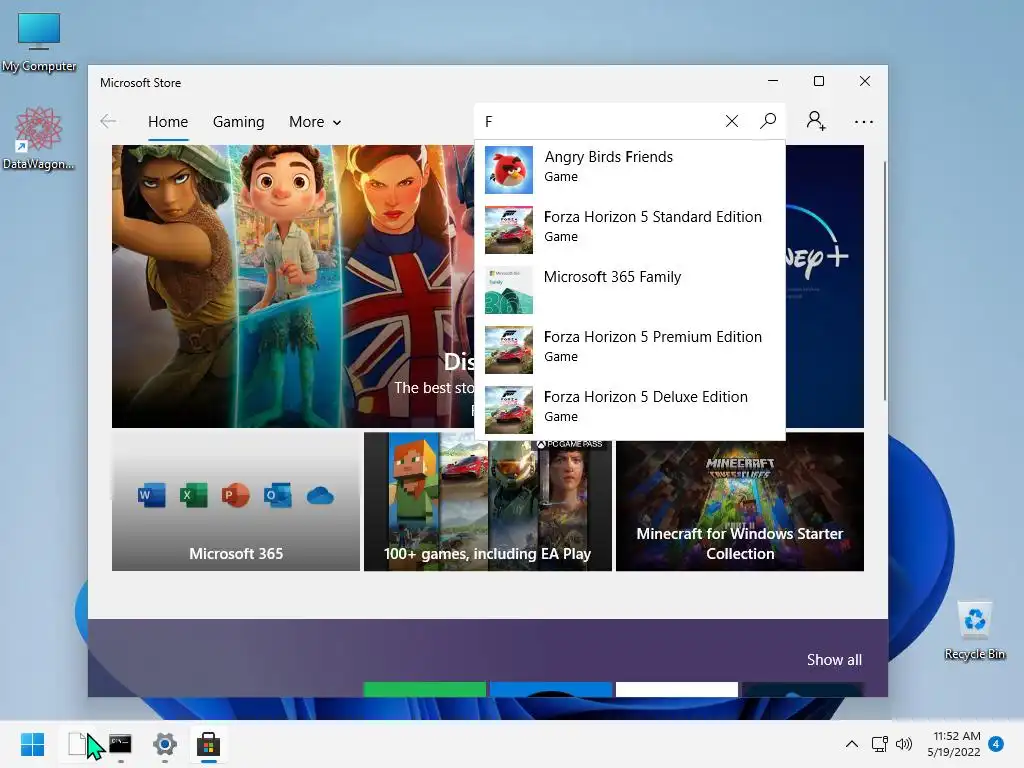Screen dimensions: 1024x768
Task: Maximize the Microsoft Store window
Action: 819,81
